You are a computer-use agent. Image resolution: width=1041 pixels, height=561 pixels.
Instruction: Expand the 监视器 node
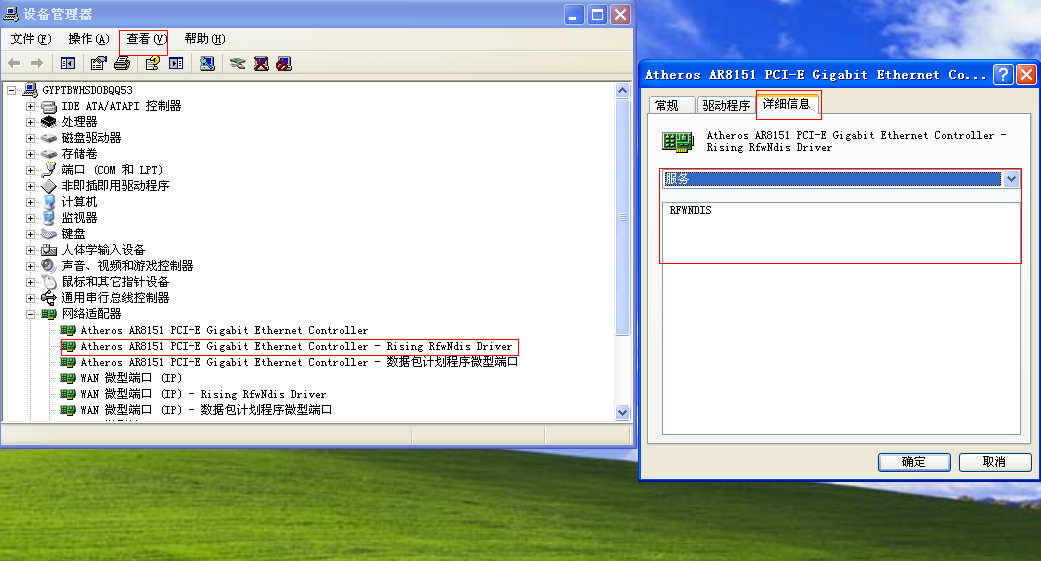[31, 218]
